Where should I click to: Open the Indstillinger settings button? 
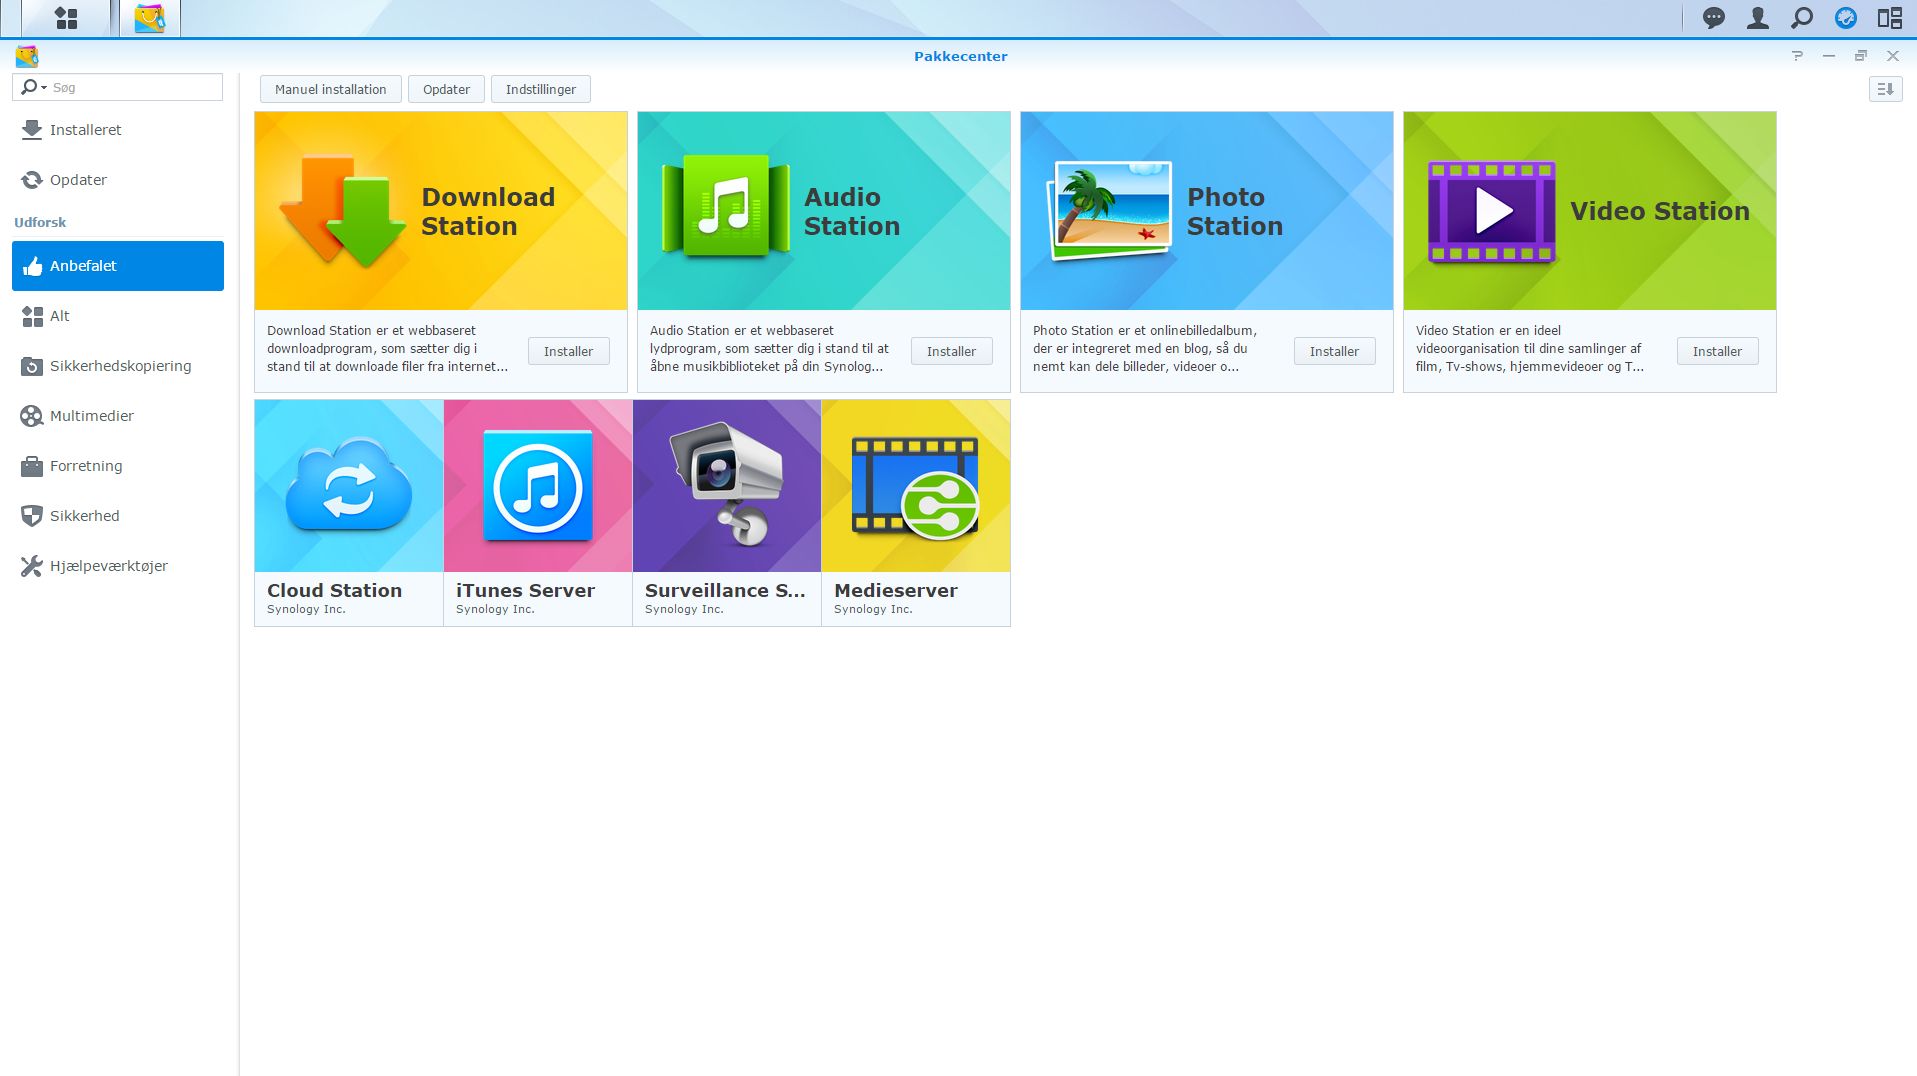tap(540, 89)
